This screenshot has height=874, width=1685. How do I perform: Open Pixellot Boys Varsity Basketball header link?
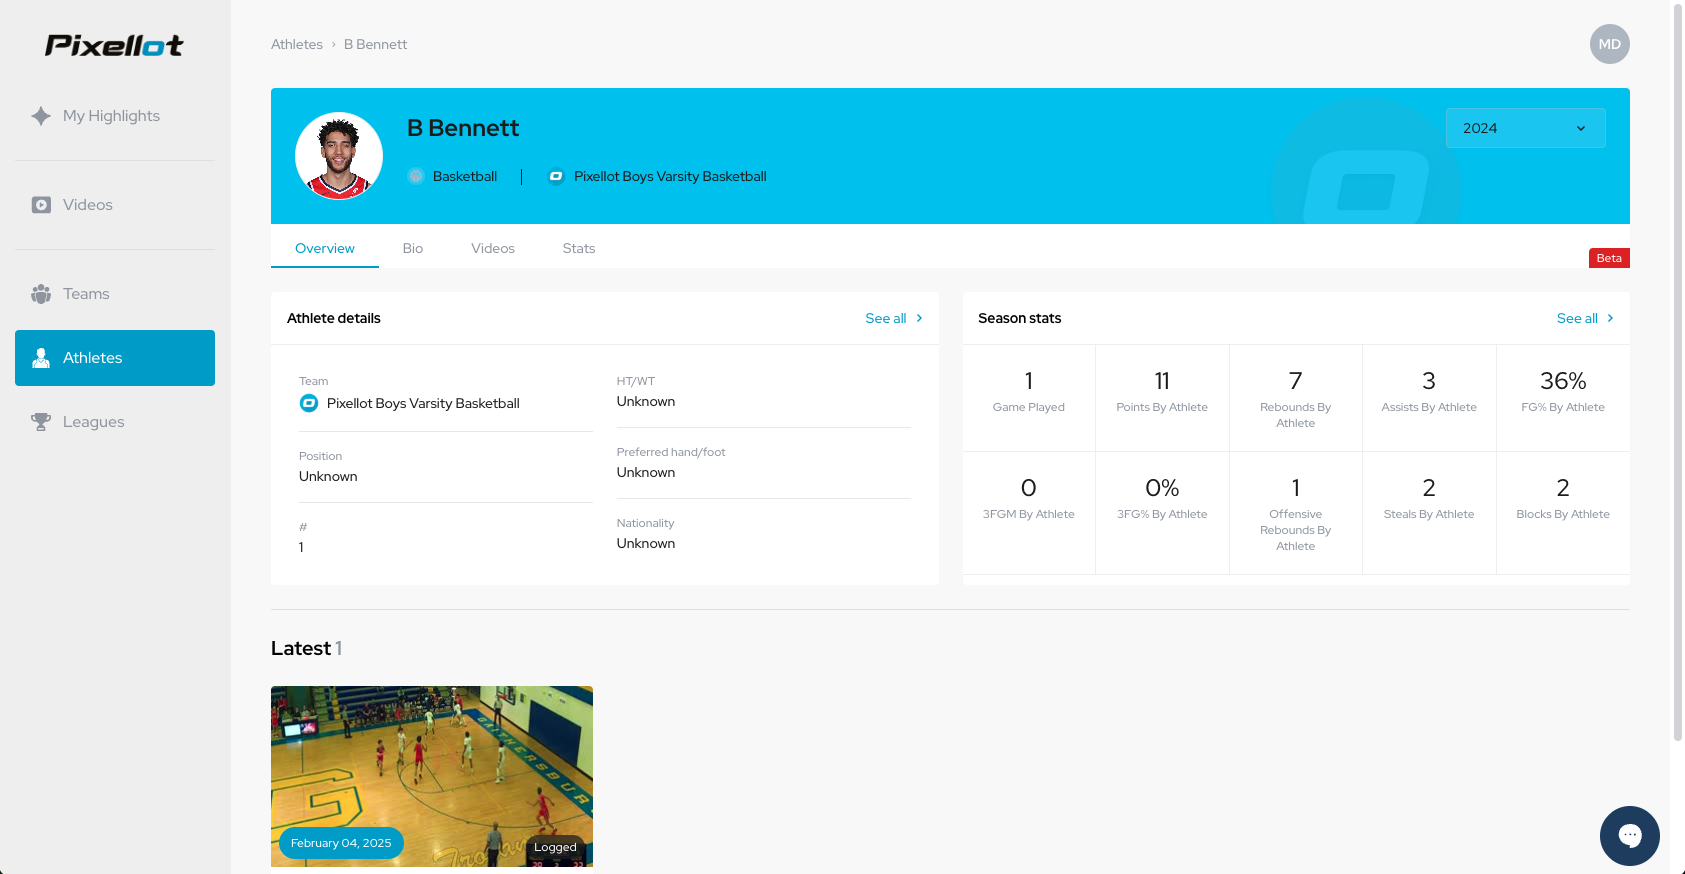(x=670, y=176)
